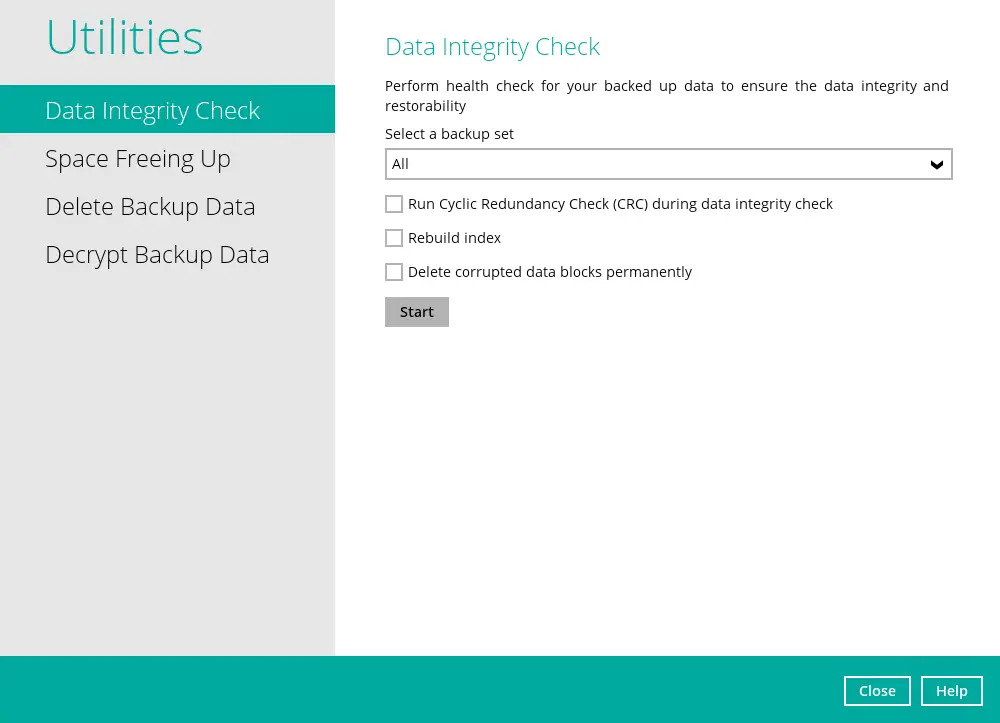Open the Data Integrity Check section
Screen dimensions: 1000x723
[x=153, y=110]
